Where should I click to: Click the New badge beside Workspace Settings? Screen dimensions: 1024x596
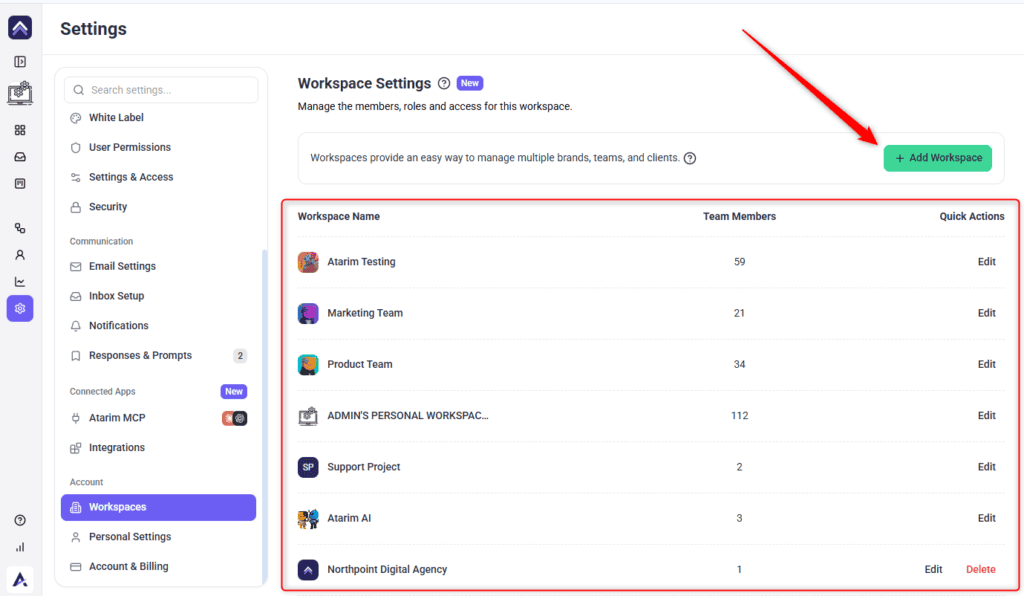coord(470,84)
